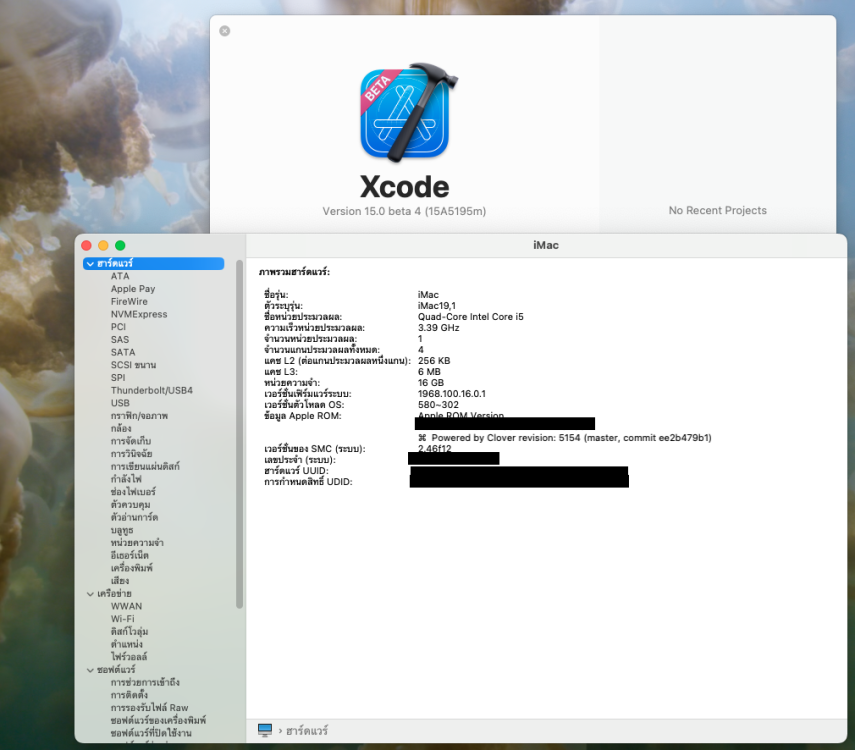This screenshot has width=855, height=750.
Task: Select กล้อง camera item
Action: (121, 428)
